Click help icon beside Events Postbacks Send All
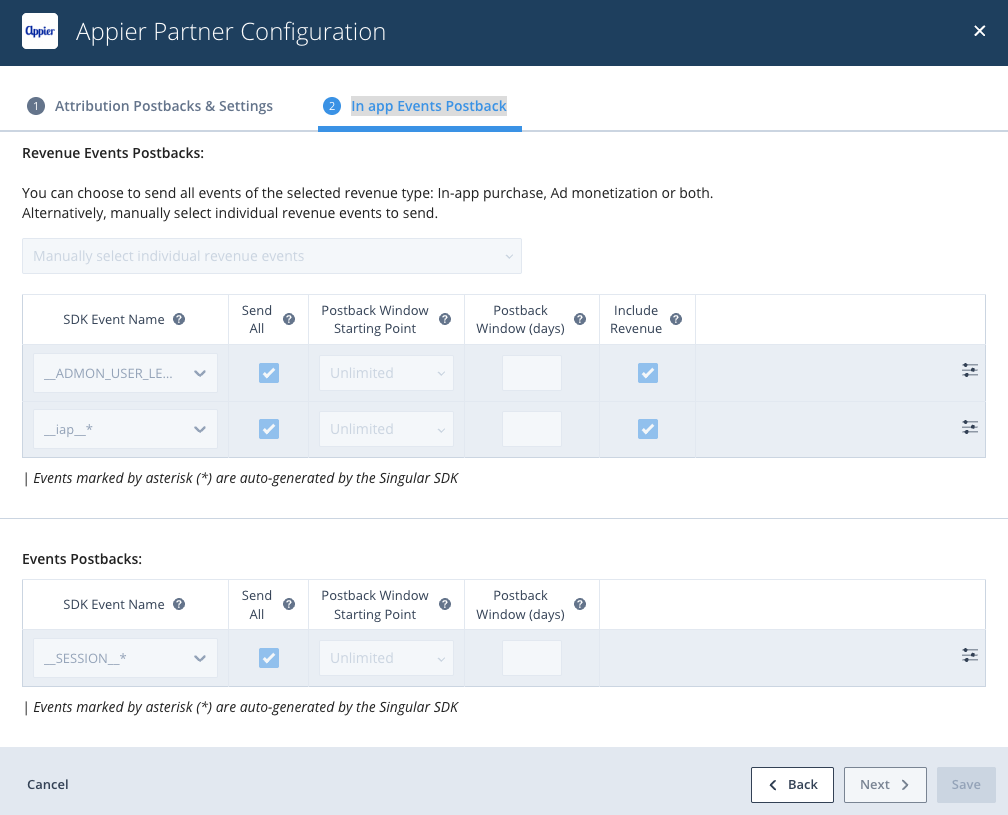The height and width of the screenshot is (815, 1008). [x=289, y=604]
